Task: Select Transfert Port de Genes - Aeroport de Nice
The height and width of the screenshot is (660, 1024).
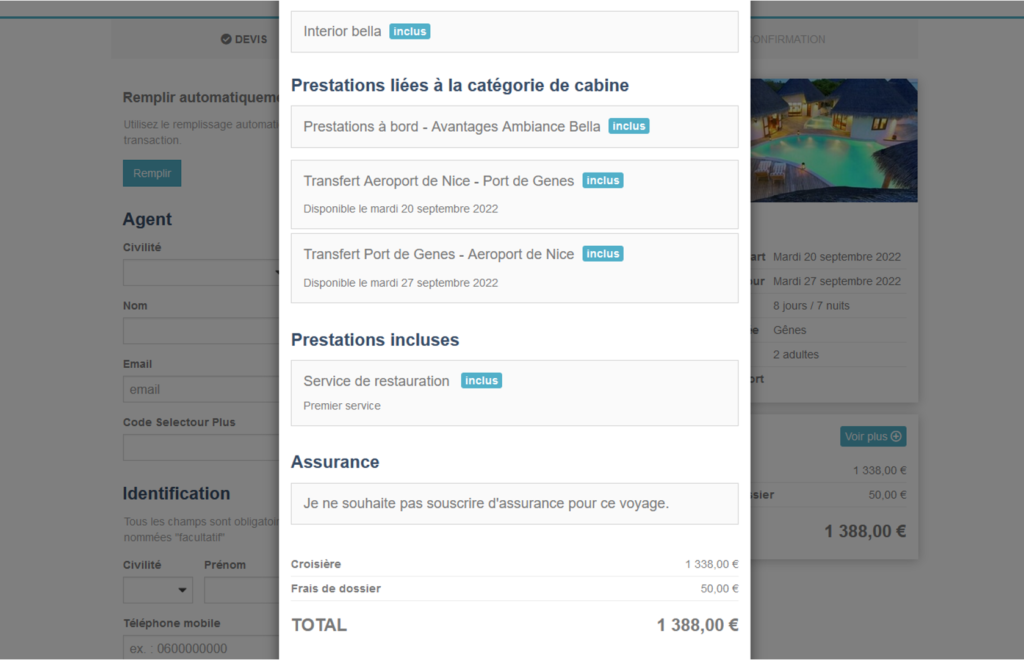Action: pos(514,267)
